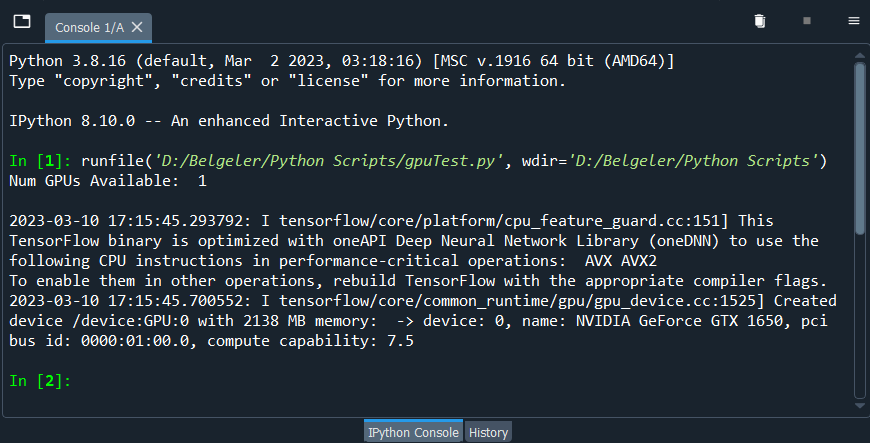Switch to the History tab
870x443 pixels.
point(489,432)
